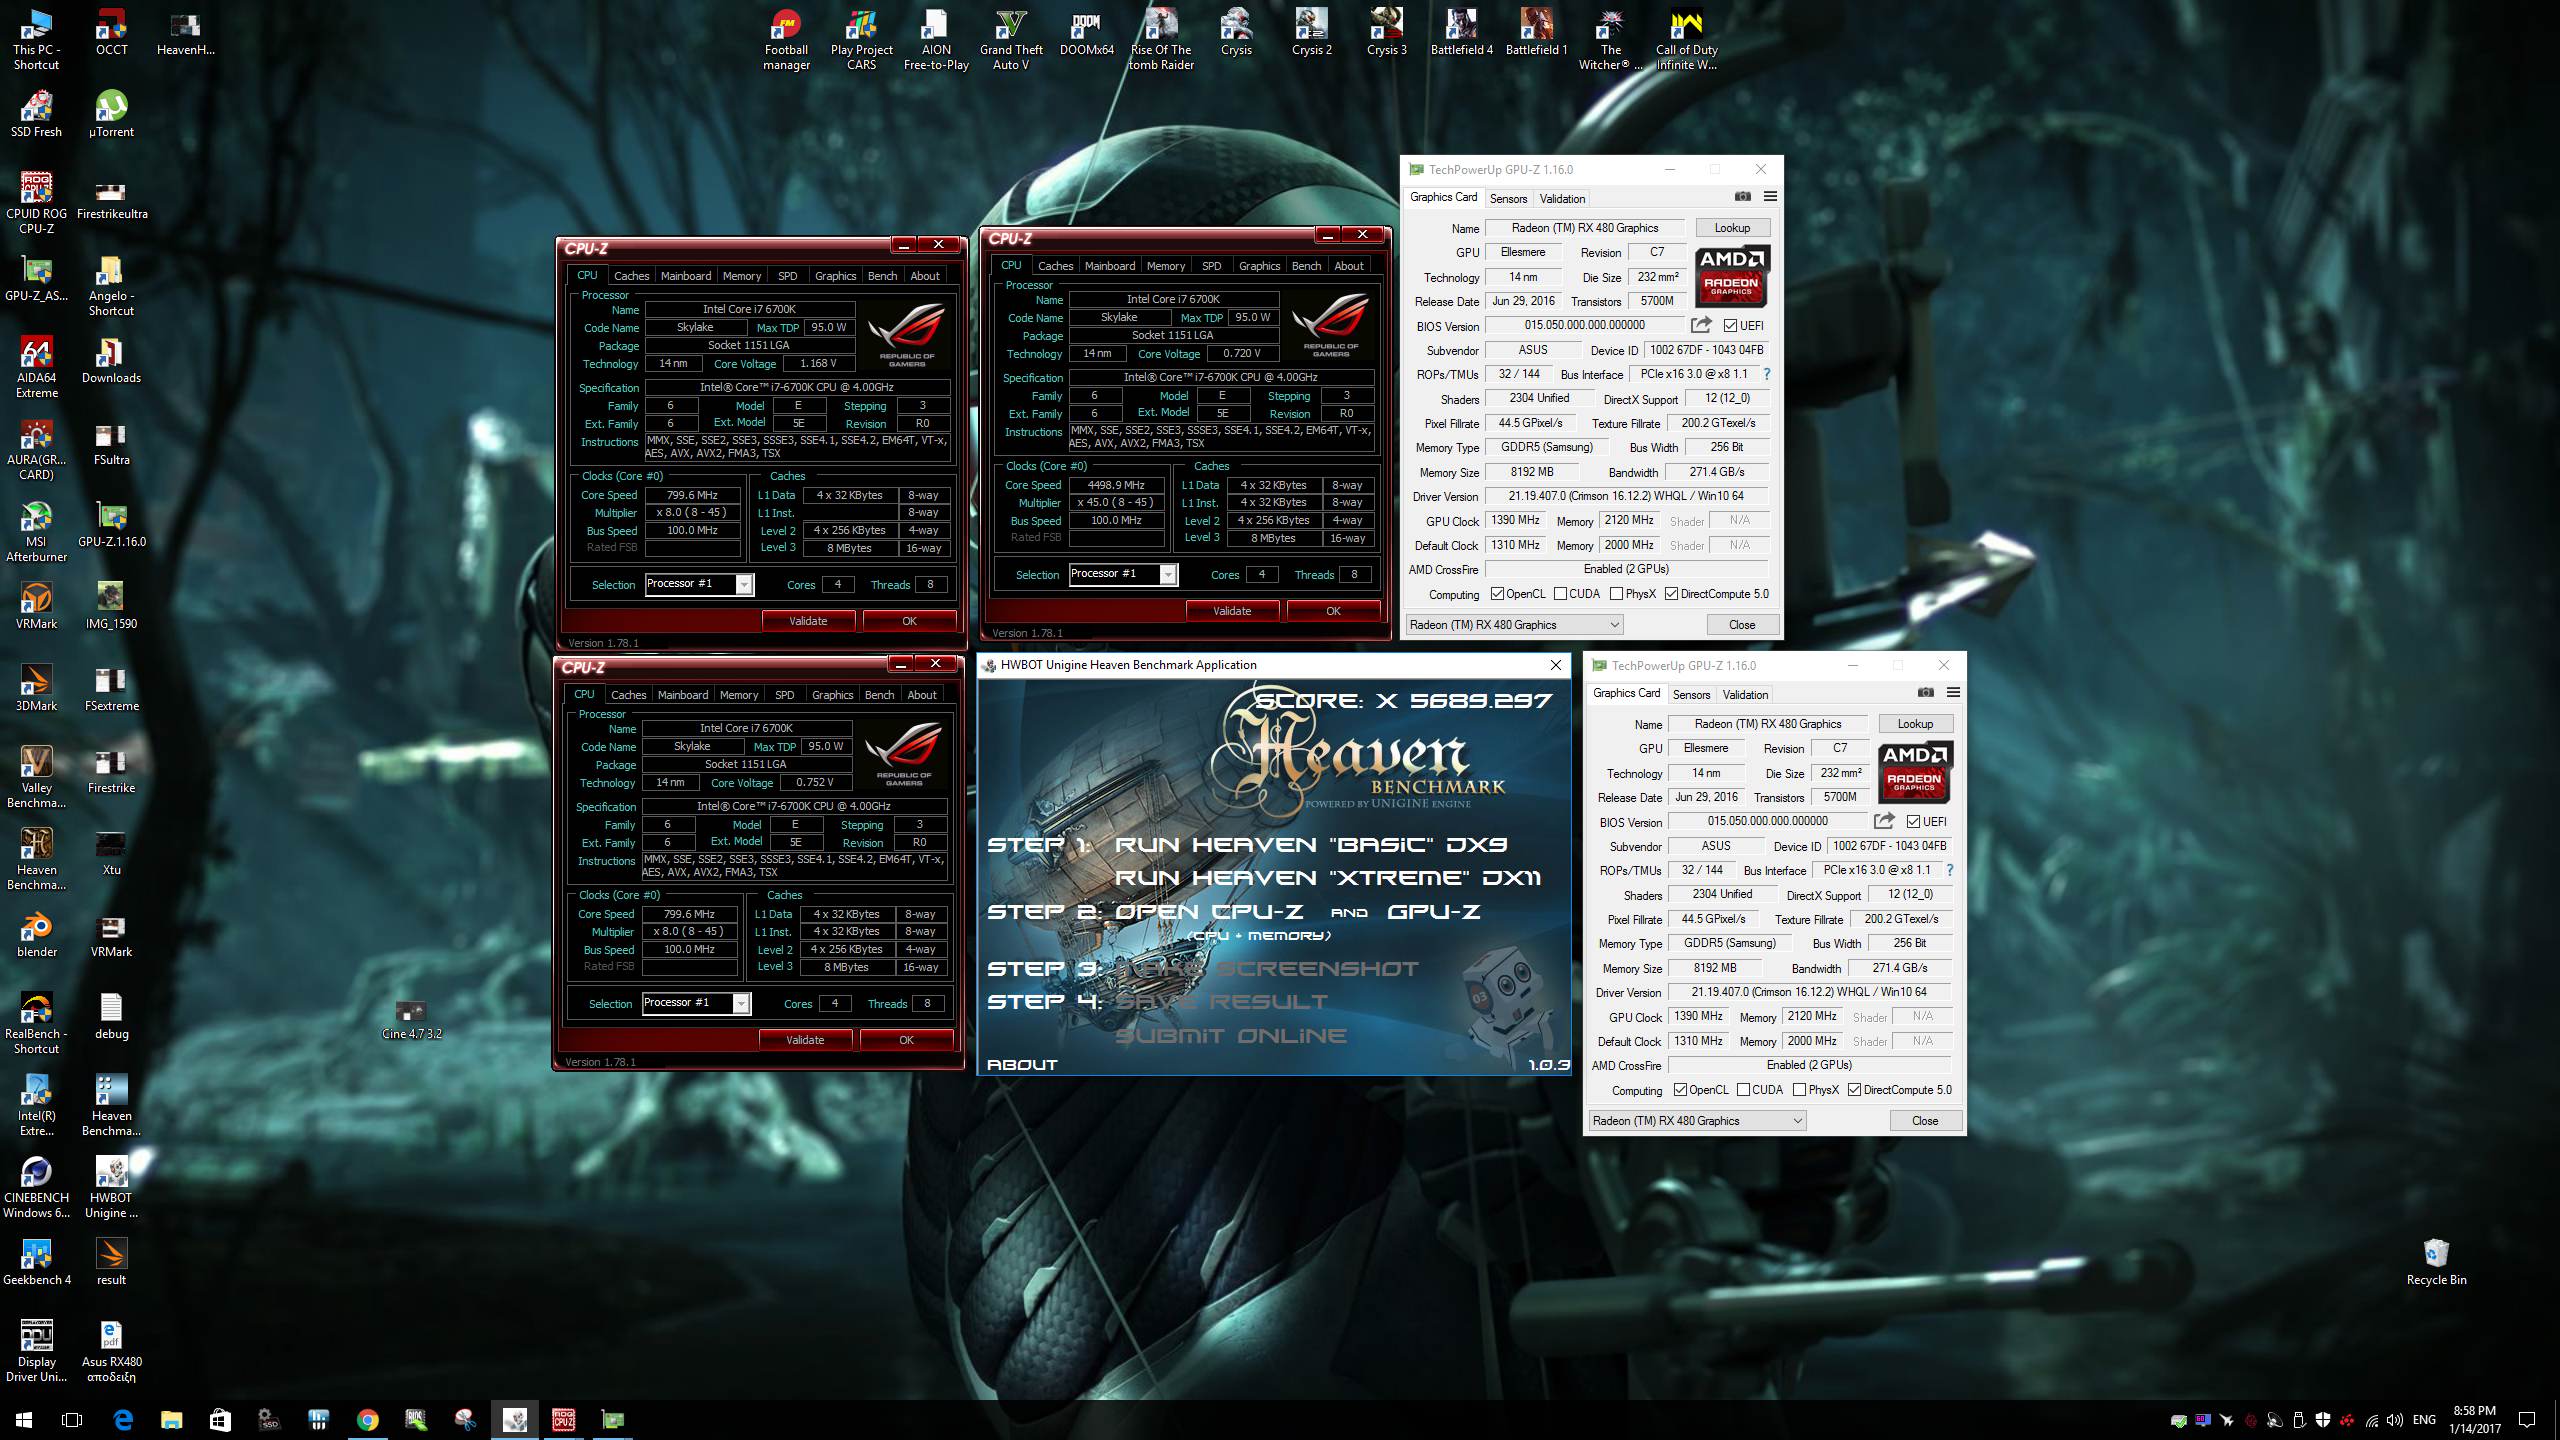Screen dimensions: 2560x1440
Task: Toggle the DirectCompute 5.0 checkbox in top GPU-Z
Action: 1671,594
